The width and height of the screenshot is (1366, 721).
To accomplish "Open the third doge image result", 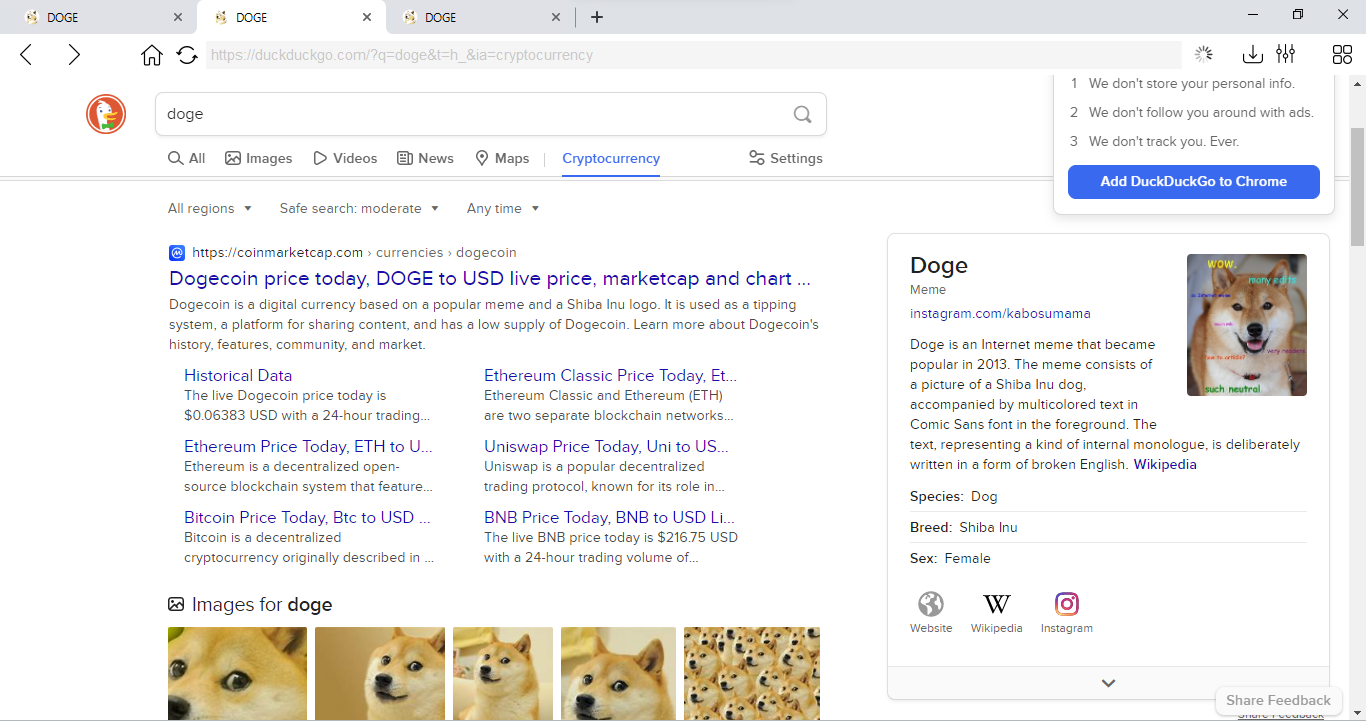I will click(503, 673).
